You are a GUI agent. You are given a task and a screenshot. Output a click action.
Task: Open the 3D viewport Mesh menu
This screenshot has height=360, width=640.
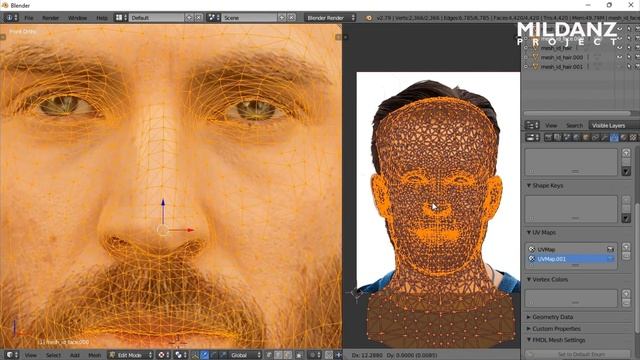[x=94, y=355]
